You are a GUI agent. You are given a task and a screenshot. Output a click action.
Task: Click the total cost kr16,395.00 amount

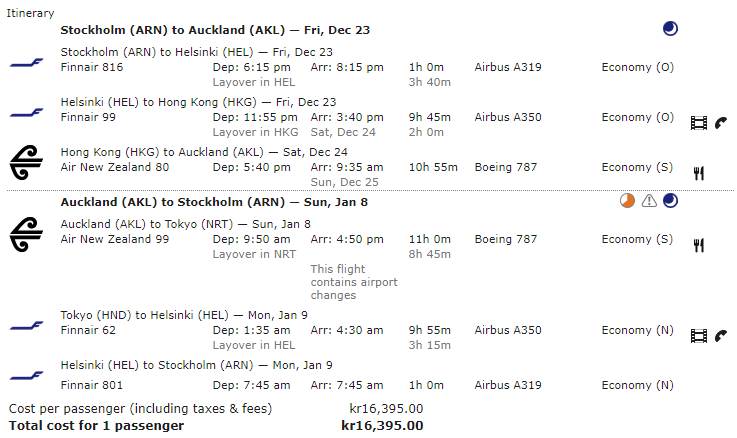382,425
